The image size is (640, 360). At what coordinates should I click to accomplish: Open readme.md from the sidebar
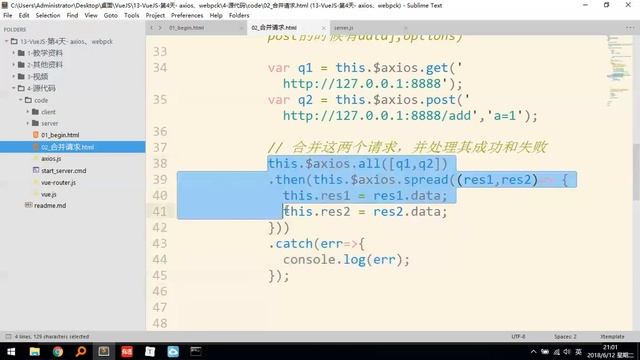(50, 205)
